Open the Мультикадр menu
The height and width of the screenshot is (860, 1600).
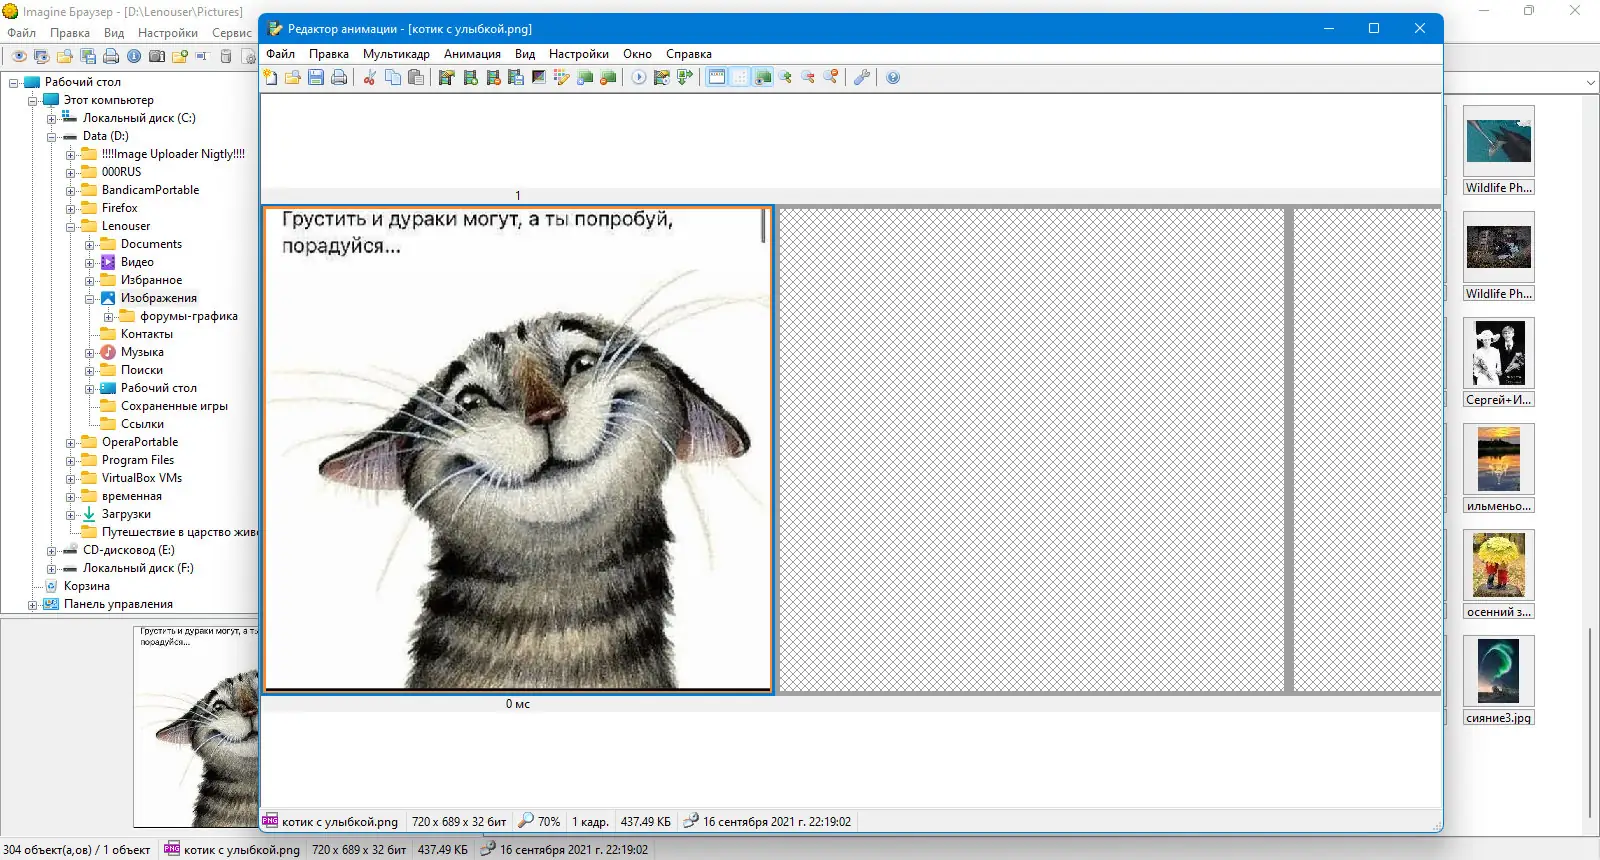pyautogui.click(x=396, y=54)
